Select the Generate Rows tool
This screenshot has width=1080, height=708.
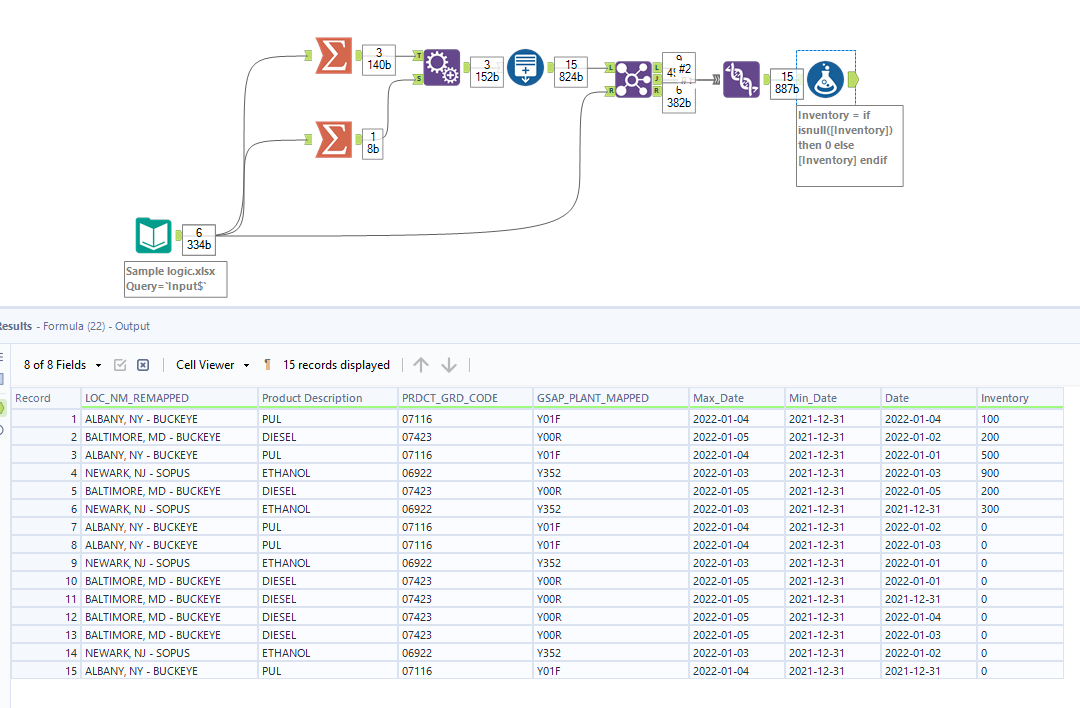point(525,68)
